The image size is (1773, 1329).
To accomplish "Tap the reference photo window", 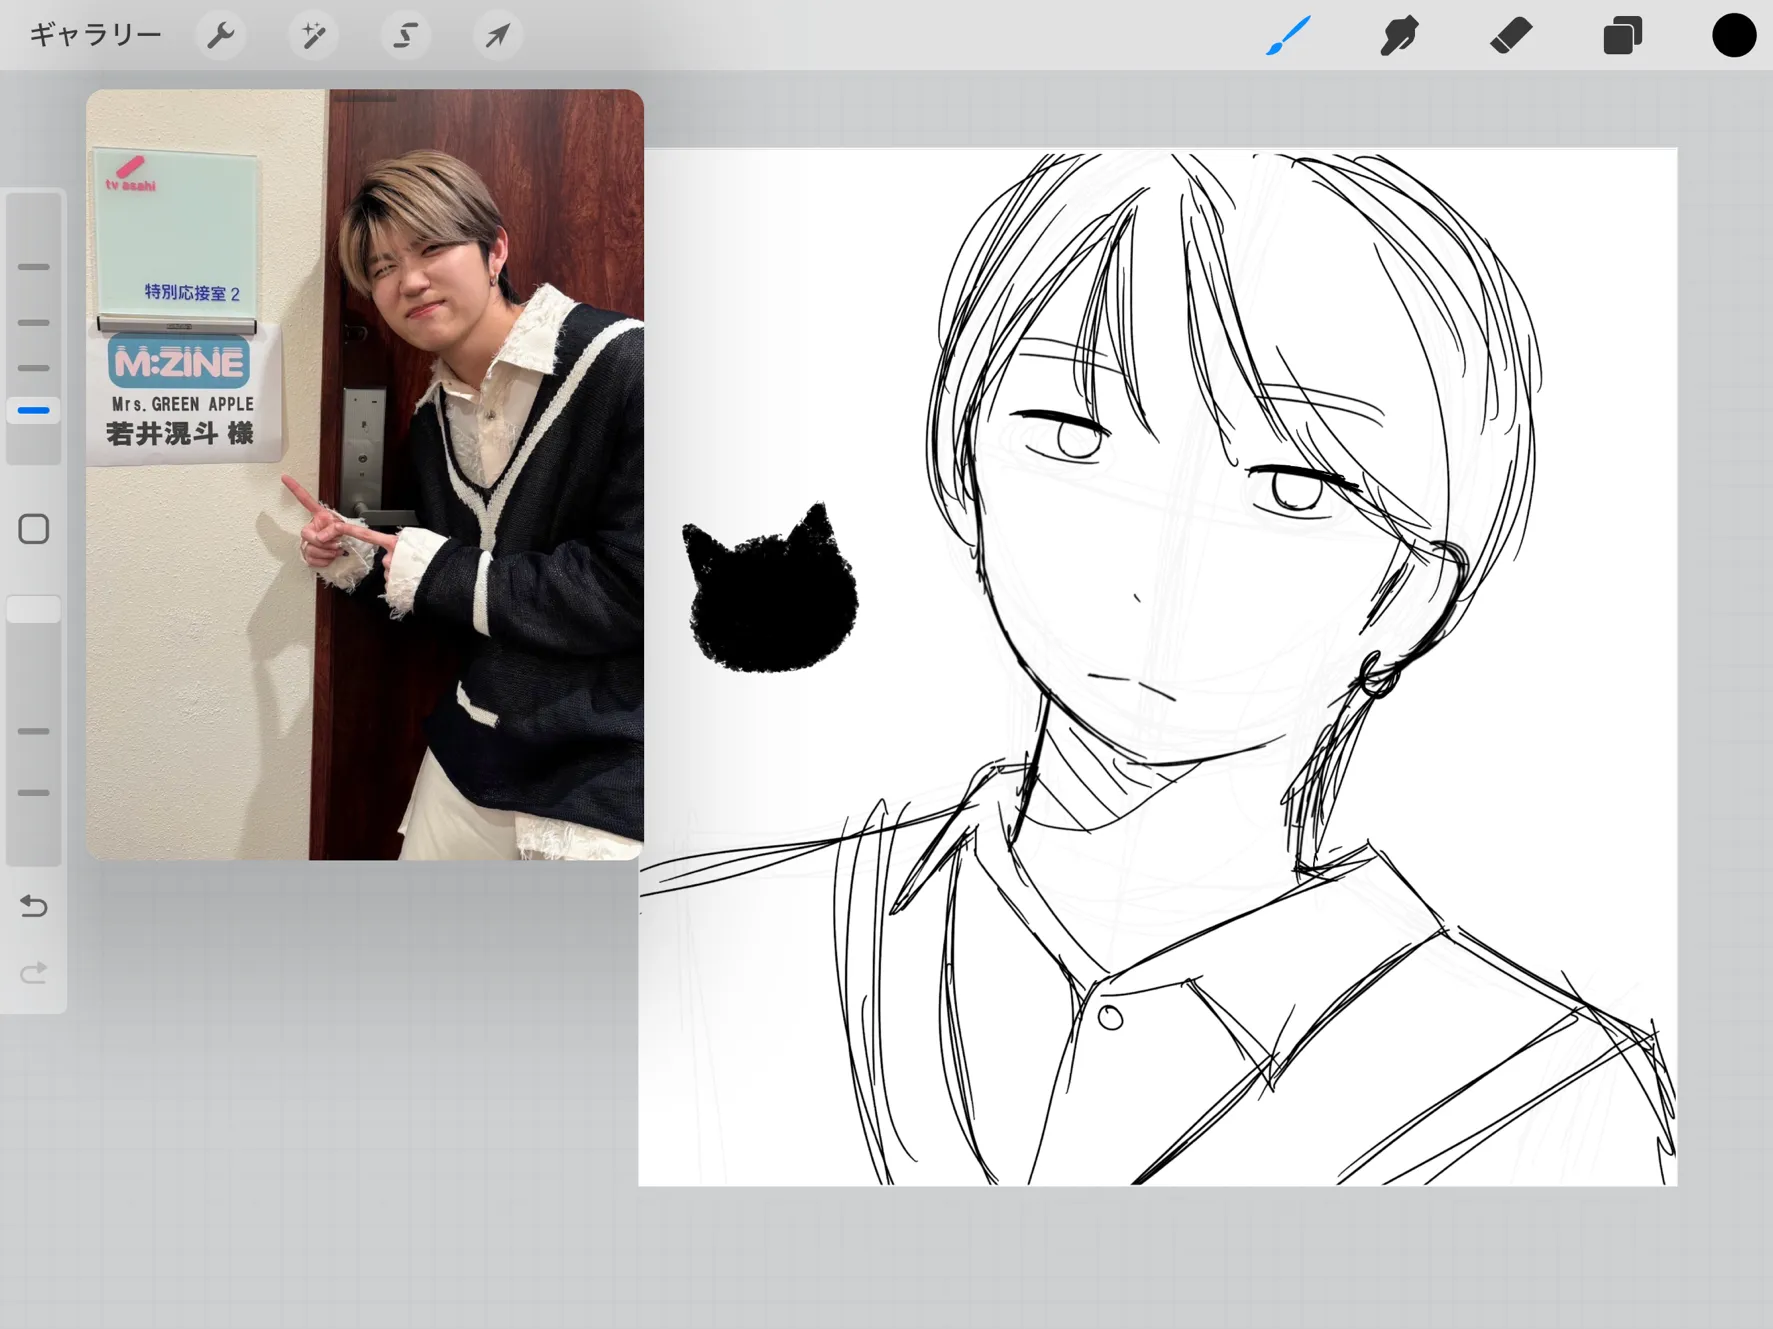I will (x=365, y=475).
